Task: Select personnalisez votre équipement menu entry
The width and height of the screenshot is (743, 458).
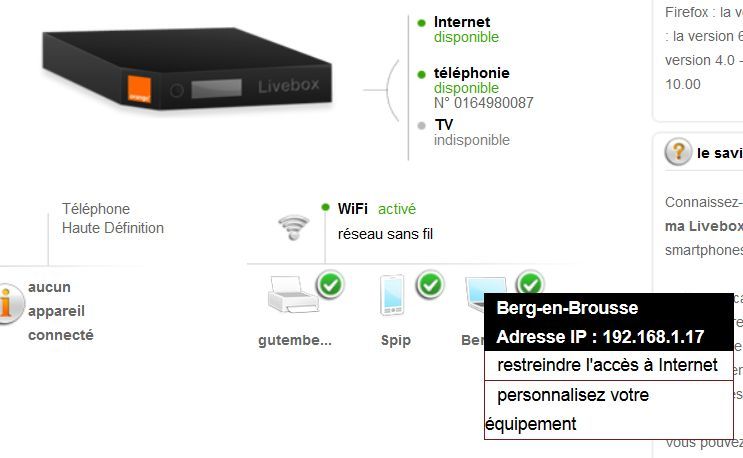Action: [x=608, y=410]
